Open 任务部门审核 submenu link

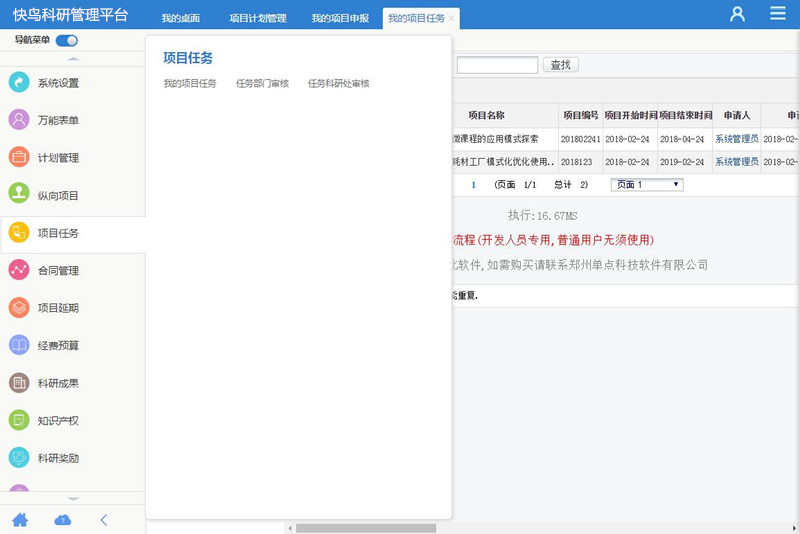pos(262,83)
